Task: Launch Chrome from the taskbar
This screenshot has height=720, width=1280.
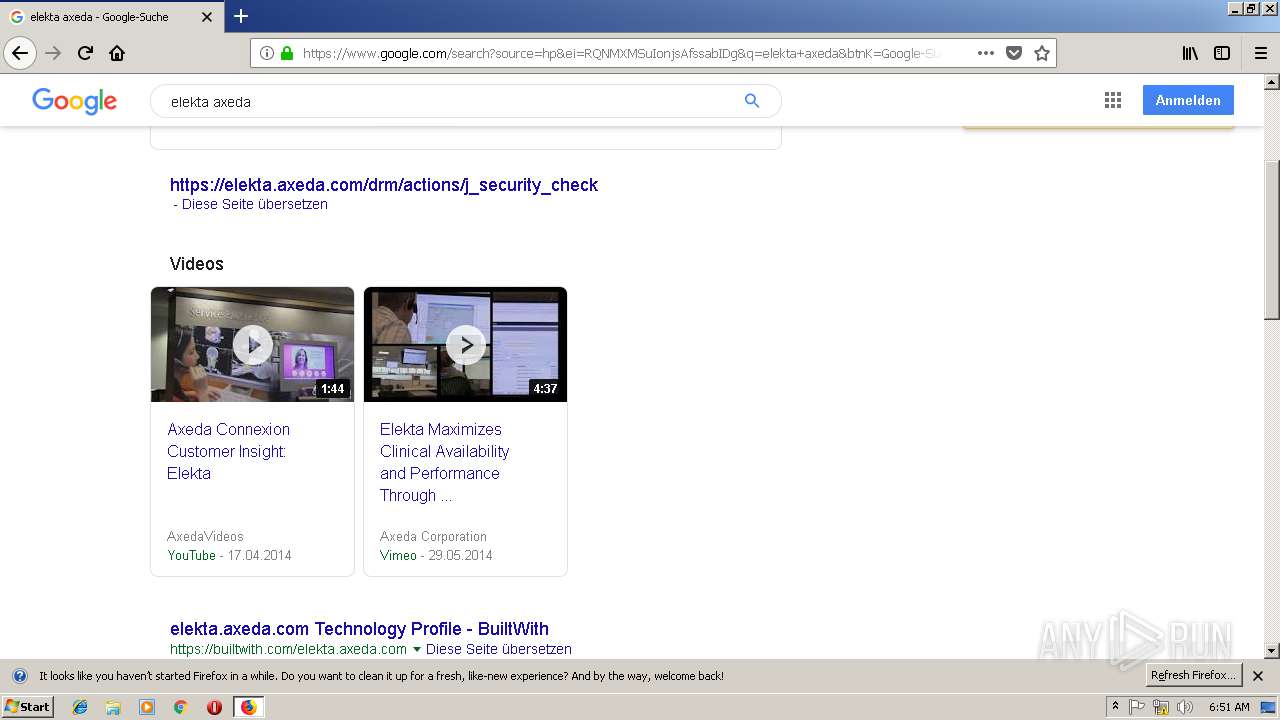Action: click(x=180, y=707)
